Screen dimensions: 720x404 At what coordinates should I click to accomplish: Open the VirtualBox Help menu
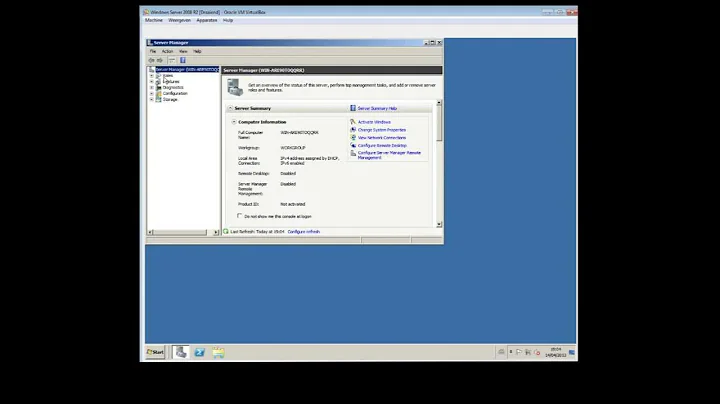[228, 20]
